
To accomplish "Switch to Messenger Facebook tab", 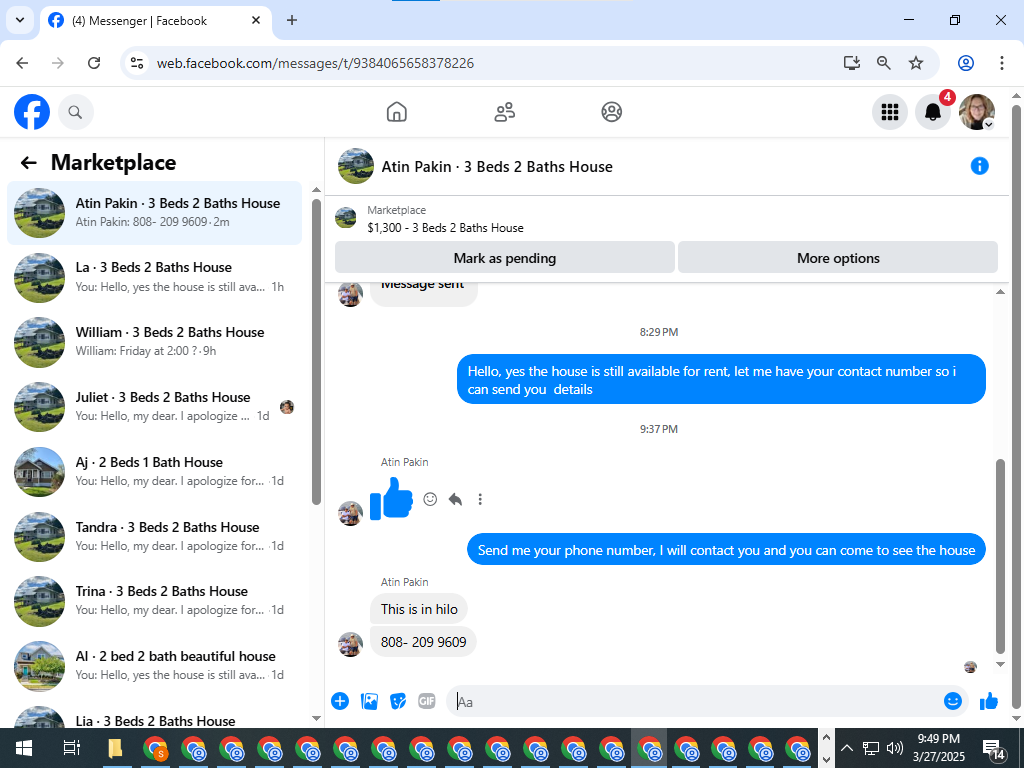I will [x=155, y=21].
